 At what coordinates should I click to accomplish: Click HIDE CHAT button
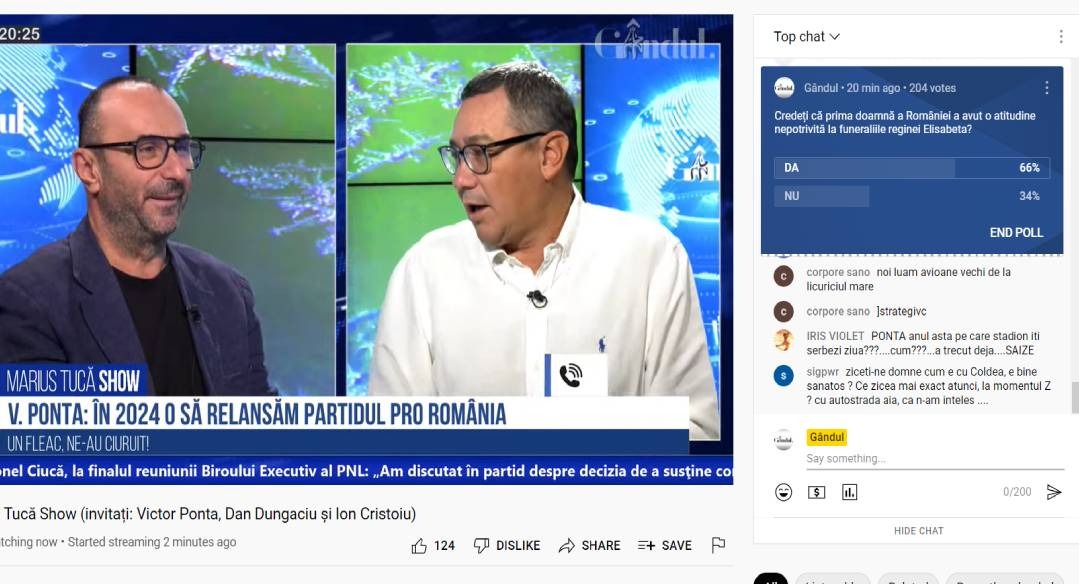pyautogui.click(x=918, y=530)
